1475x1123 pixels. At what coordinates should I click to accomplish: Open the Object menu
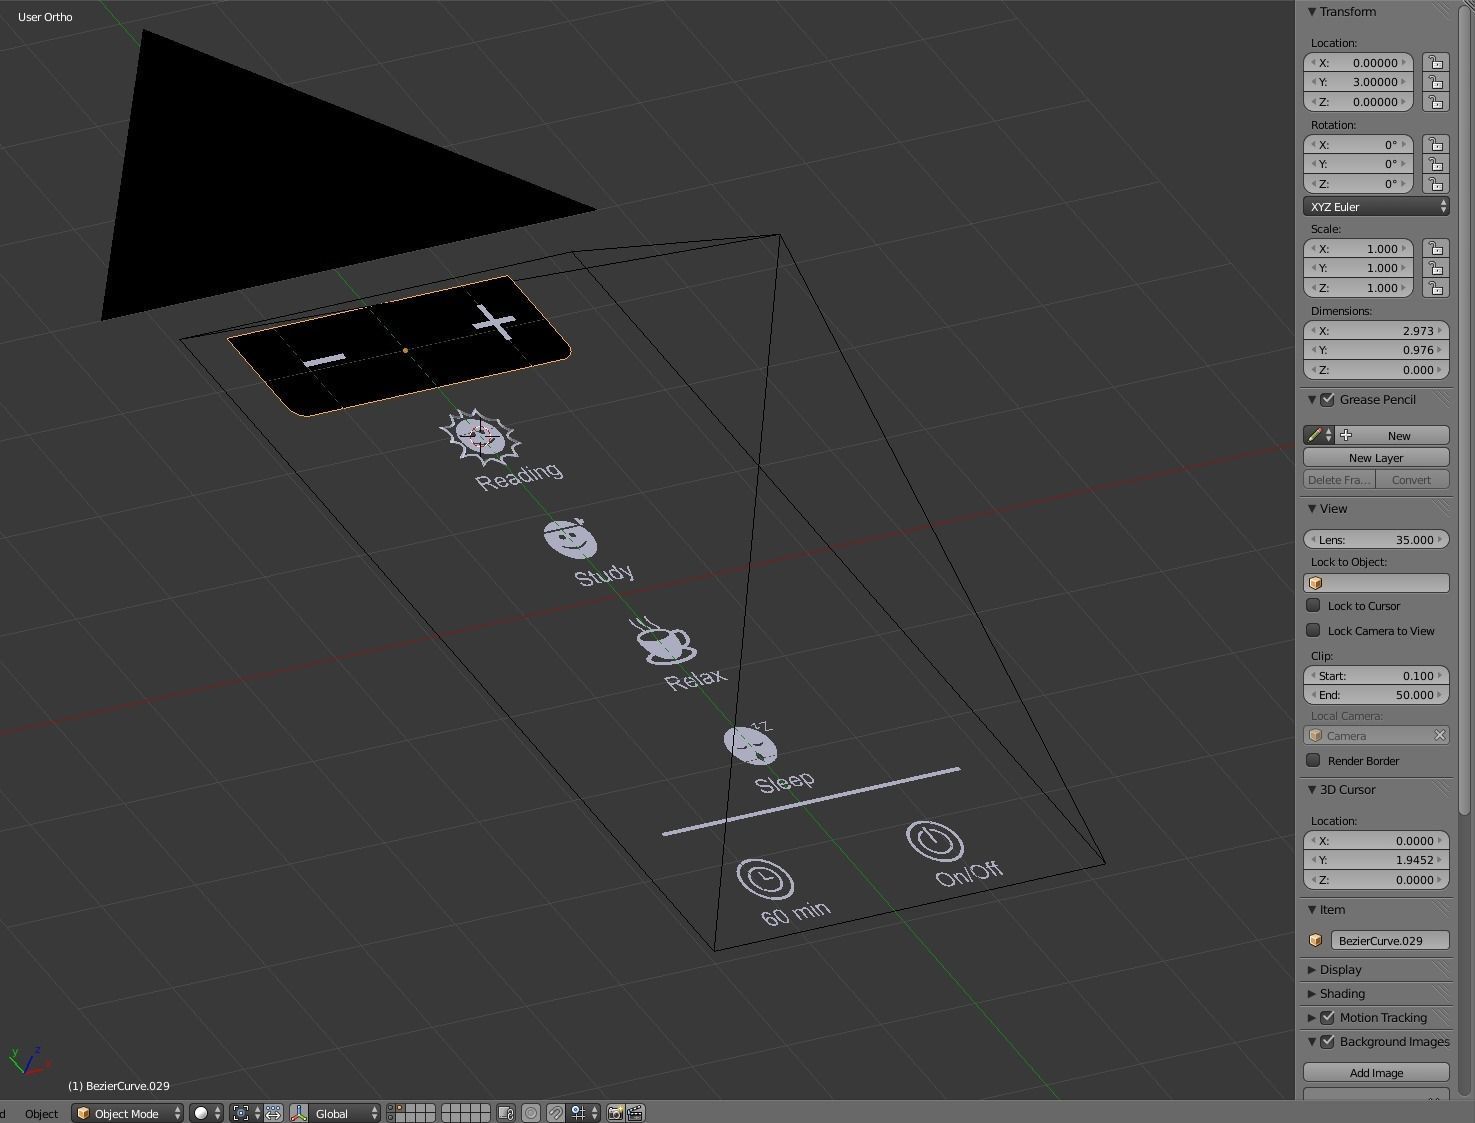[x=41, y=1113]
